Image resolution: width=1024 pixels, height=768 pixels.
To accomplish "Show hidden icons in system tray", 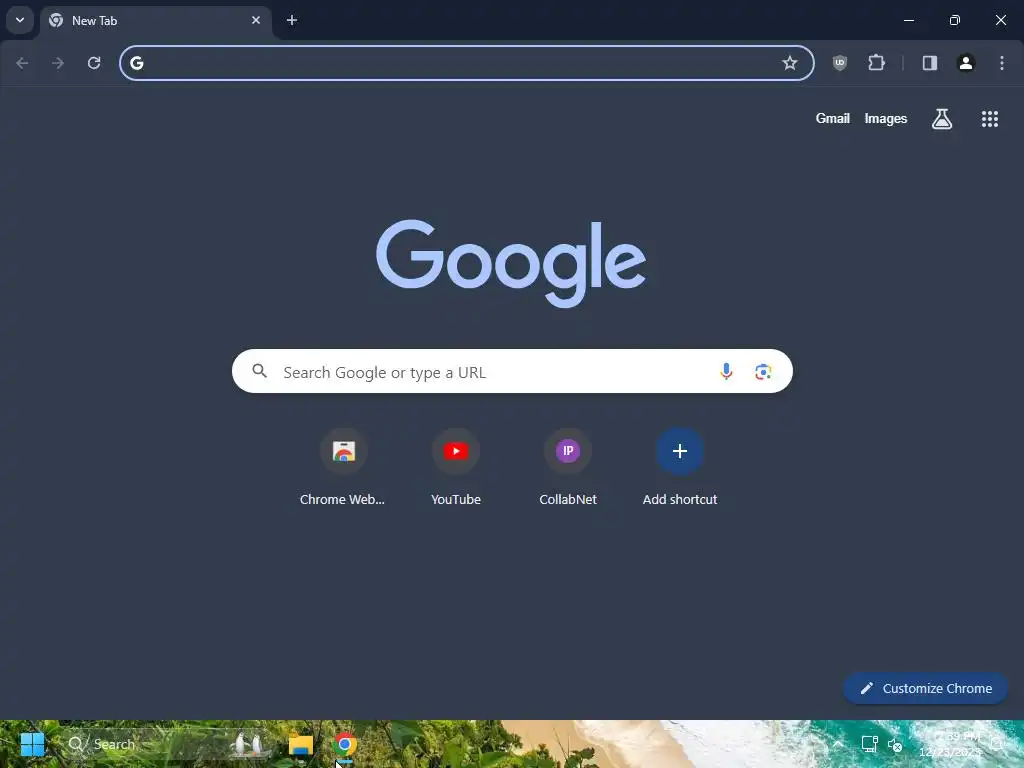I will point(838,744).
